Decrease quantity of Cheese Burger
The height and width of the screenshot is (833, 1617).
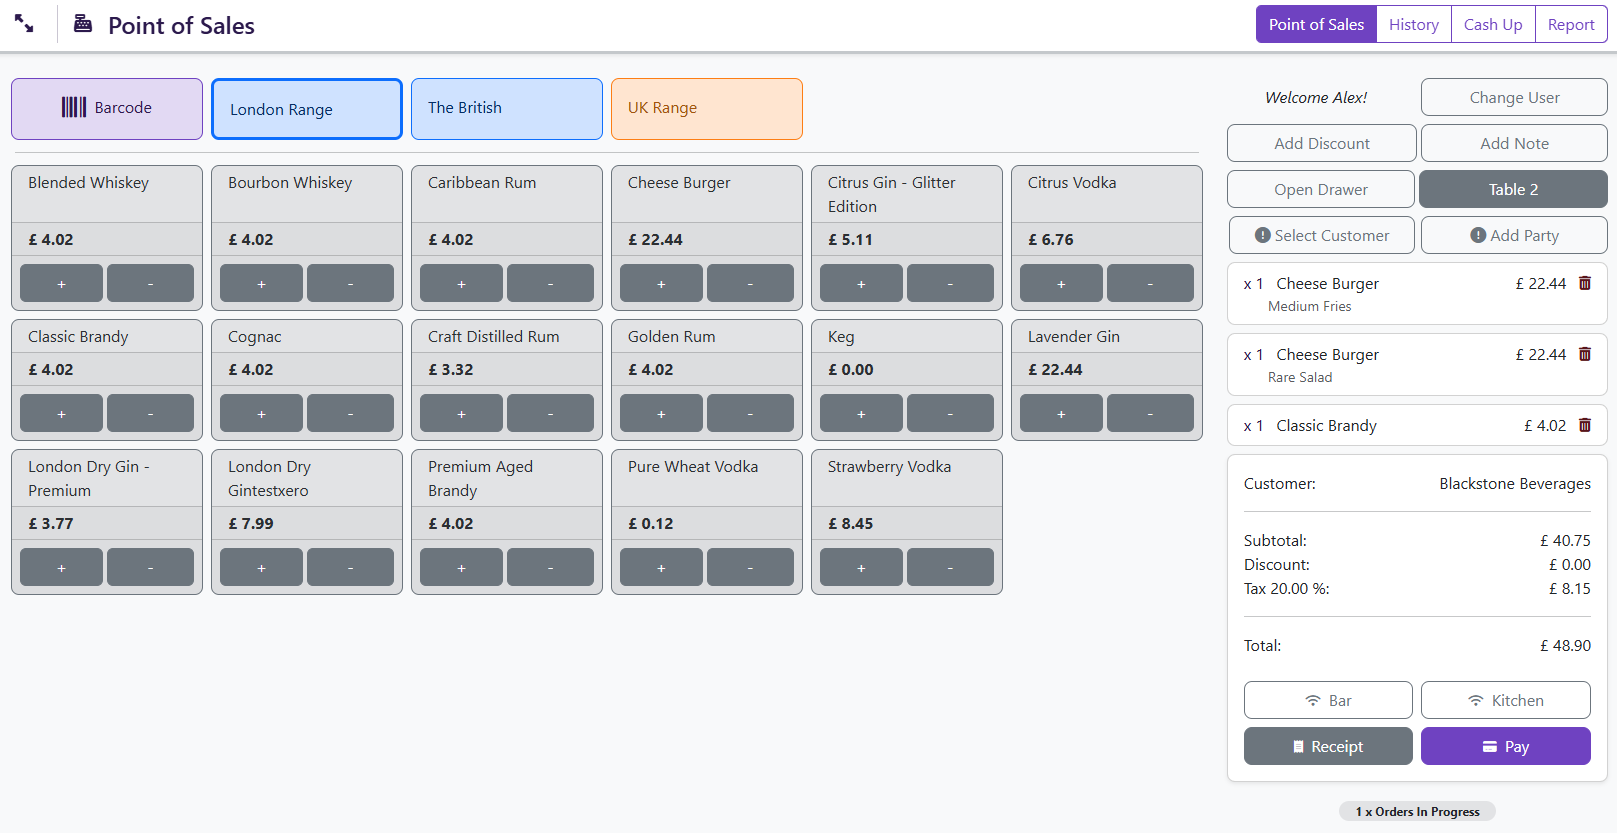click(750, 283)
